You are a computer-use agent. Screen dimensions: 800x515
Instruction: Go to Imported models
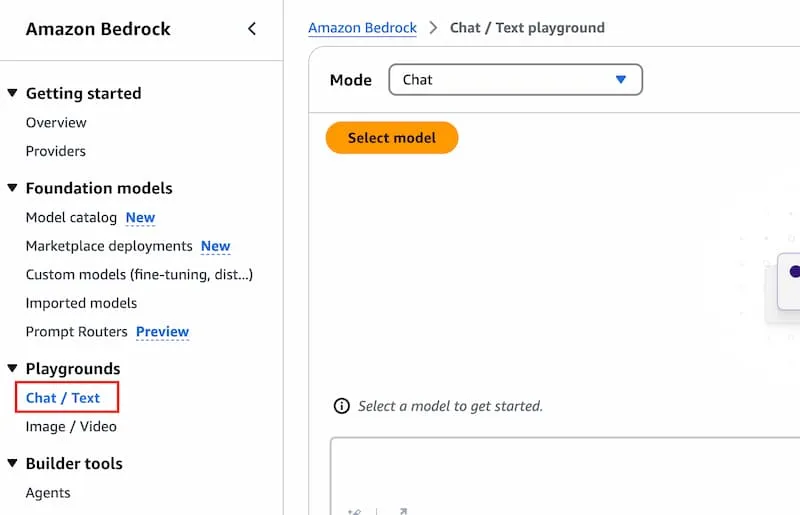tap(81, 303)
